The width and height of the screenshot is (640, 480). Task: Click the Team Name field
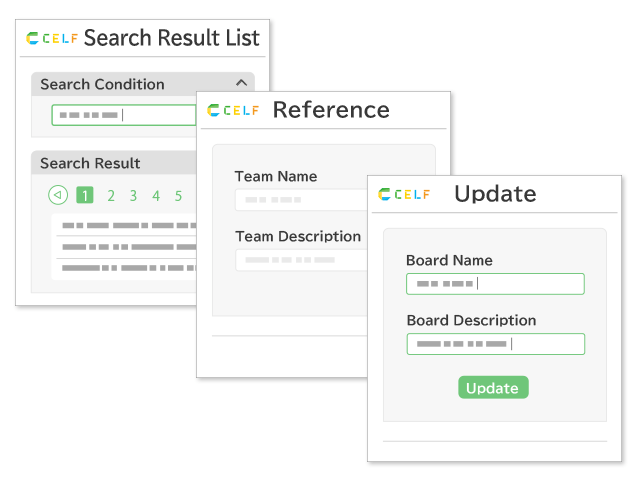point(300,200)
